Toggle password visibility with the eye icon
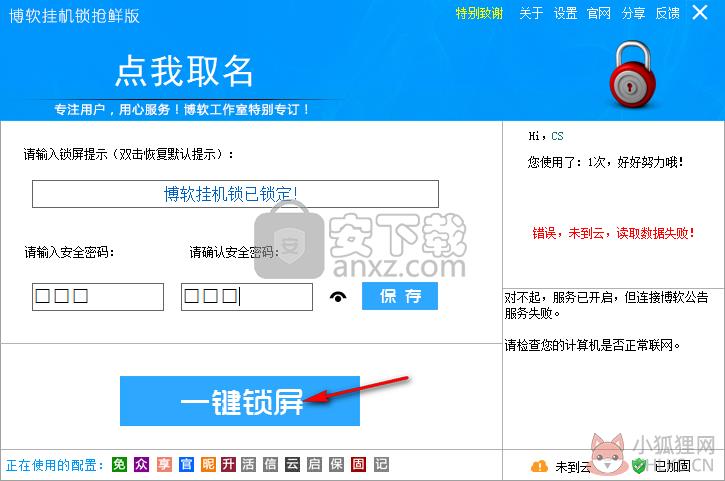 pos(338,297)
